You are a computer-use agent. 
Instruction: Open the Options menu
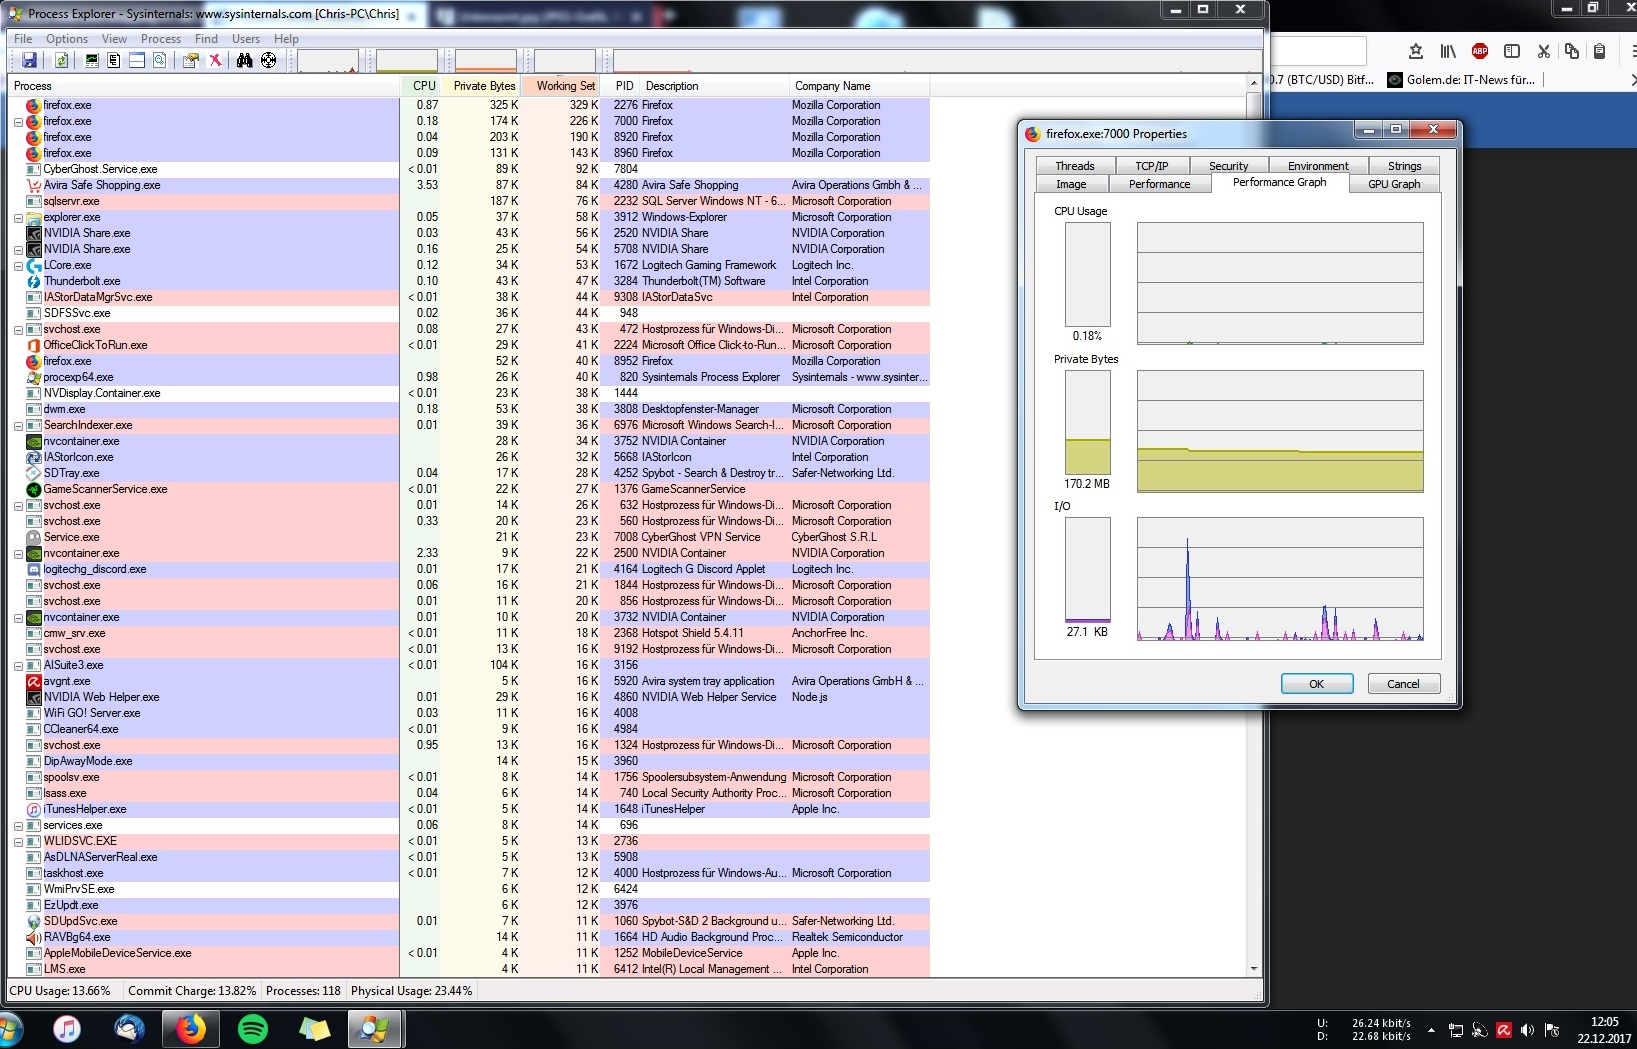pos(67,39)
